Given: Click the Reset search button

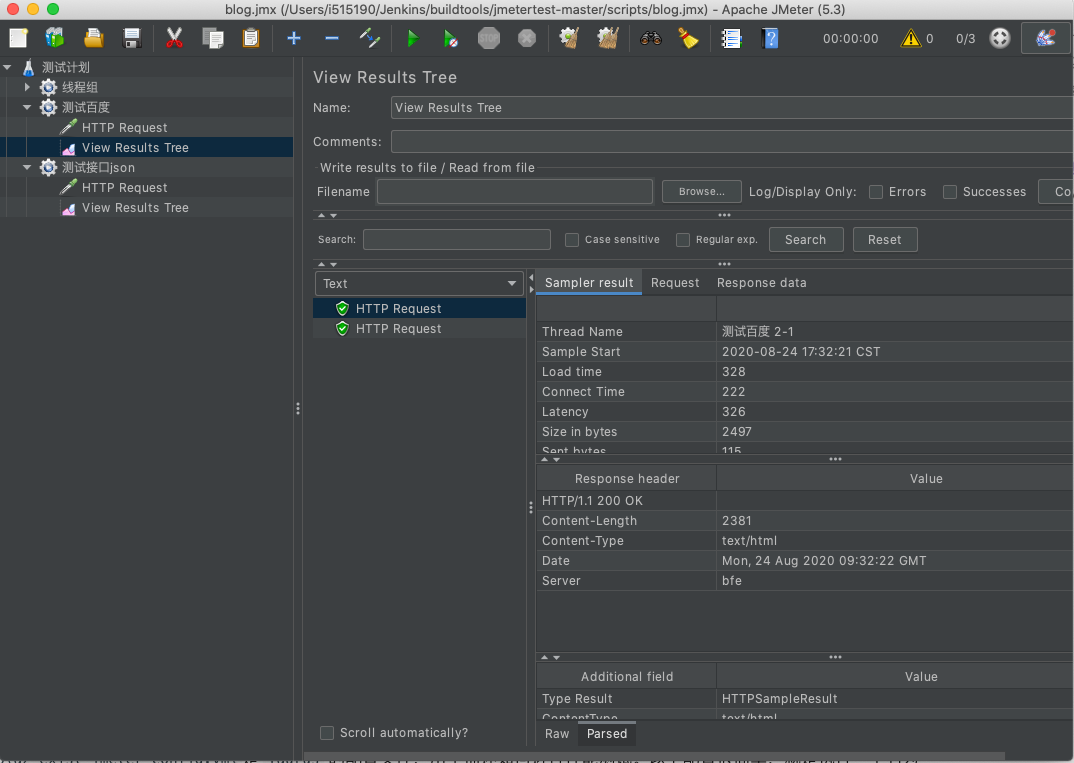Looking at the screenshot, I should 884,240.
